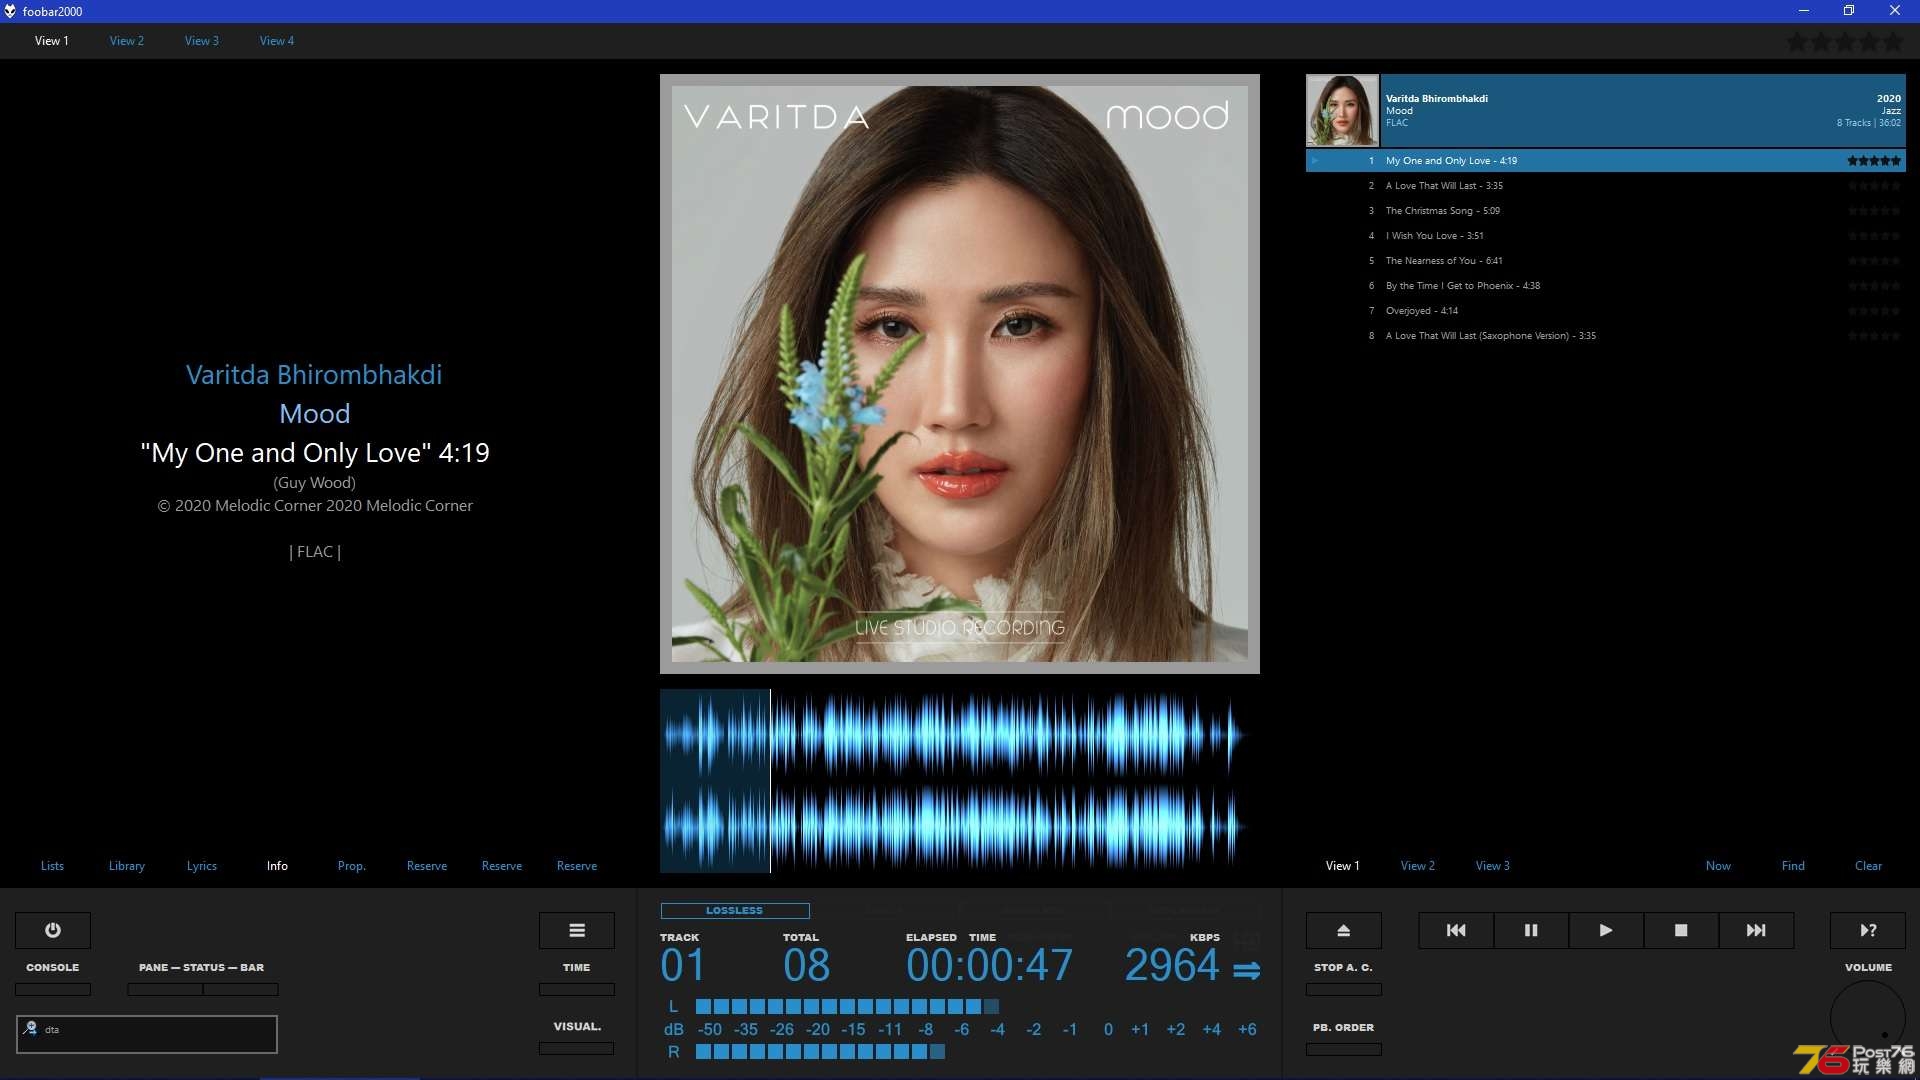1920x1080 pixels.
Task: Open the Lists panel tab
Action: [x=52, y=866]
